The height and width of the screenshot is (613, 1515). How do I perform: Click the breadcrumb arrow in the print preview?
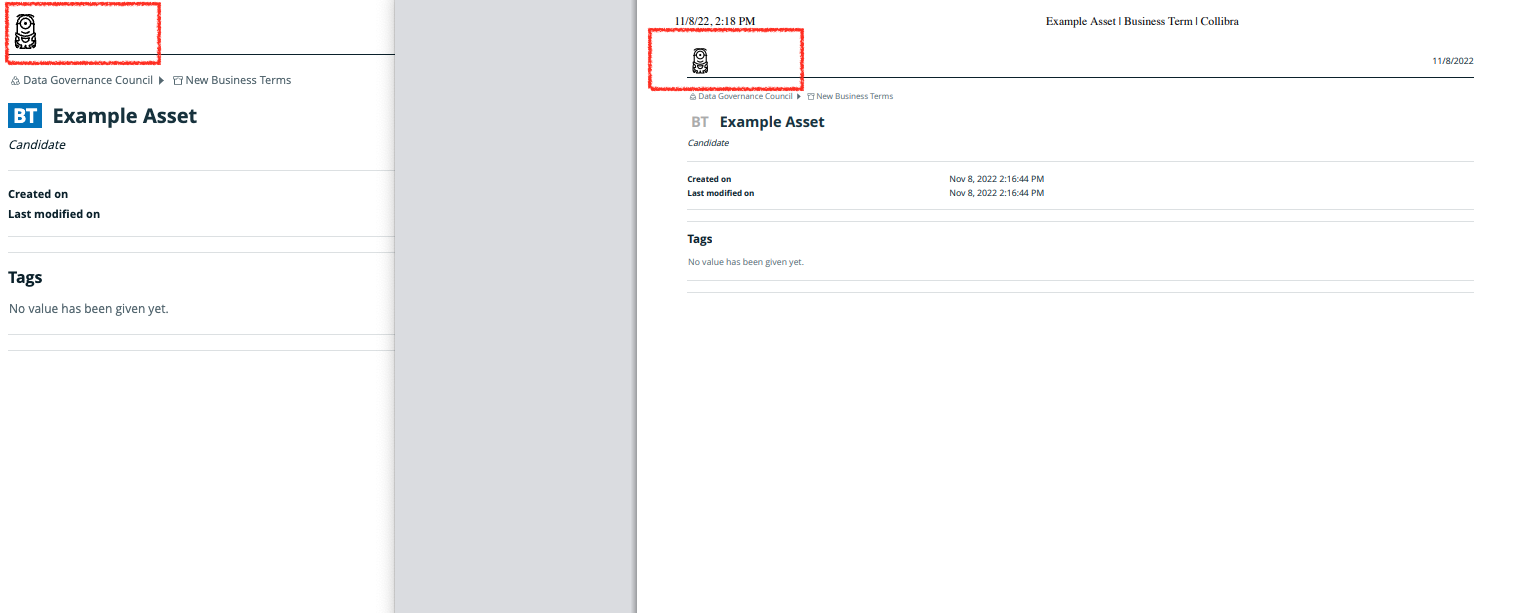(x=799, y=97)
